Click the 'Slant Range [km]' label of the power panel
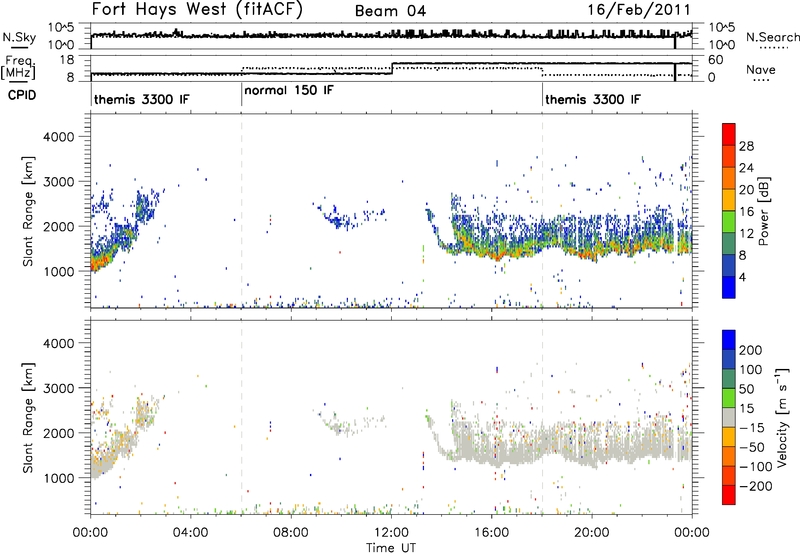Screen dimensions: 800x554 point(29,211)
